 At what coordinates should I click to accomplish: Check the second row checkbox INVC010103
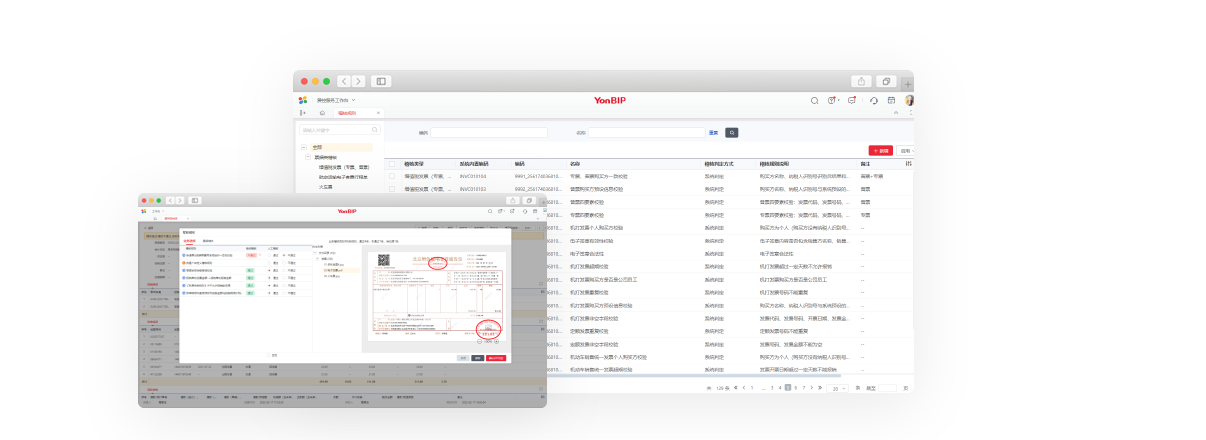pyautogui.click(x=392, y=188)
